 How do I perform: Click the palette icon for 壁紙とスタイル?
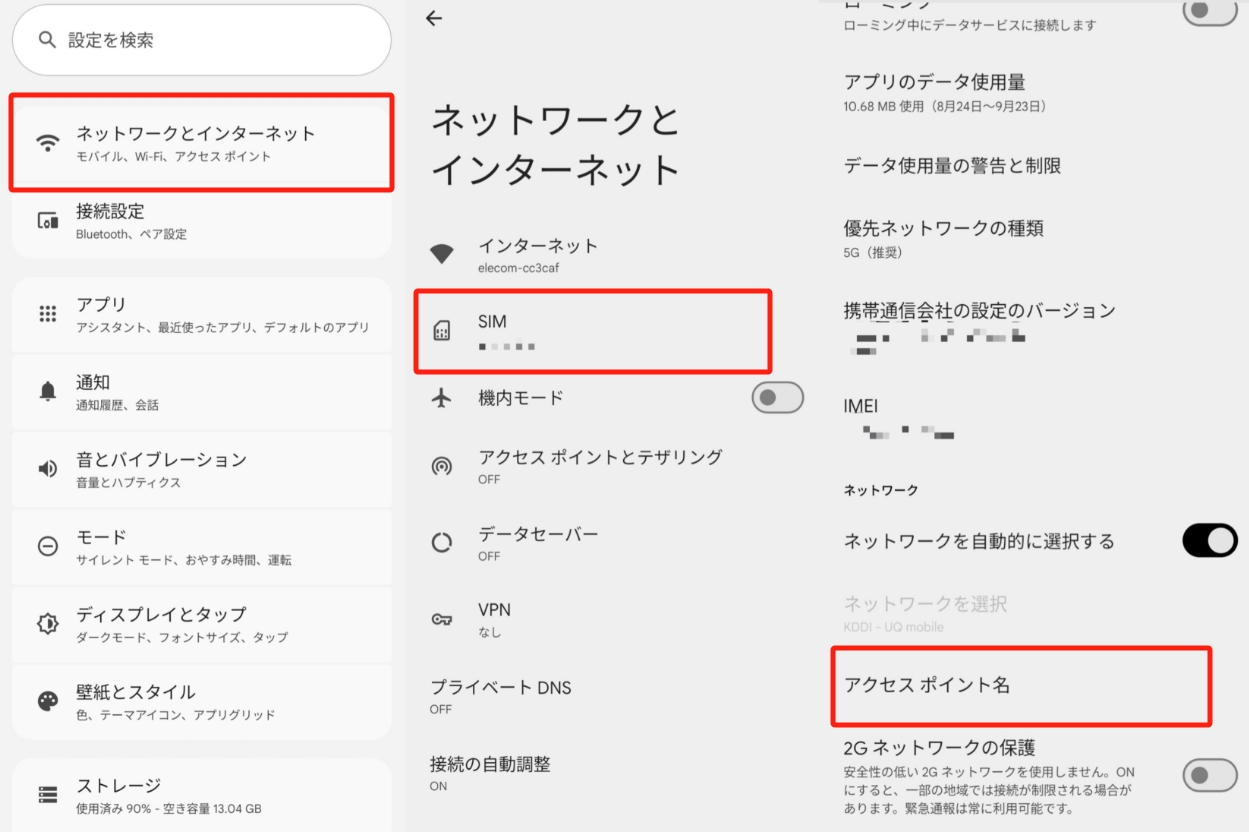pos(47,701)
